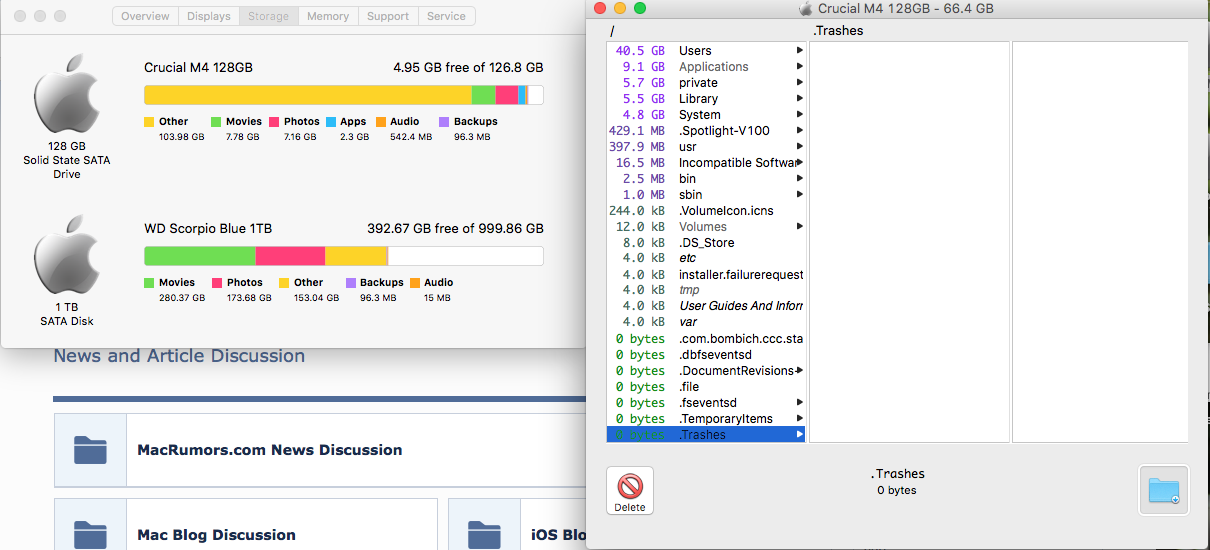The image size is (1210, 550).
Task: Click News and Article Discussion heading
Action: point(179,356)
